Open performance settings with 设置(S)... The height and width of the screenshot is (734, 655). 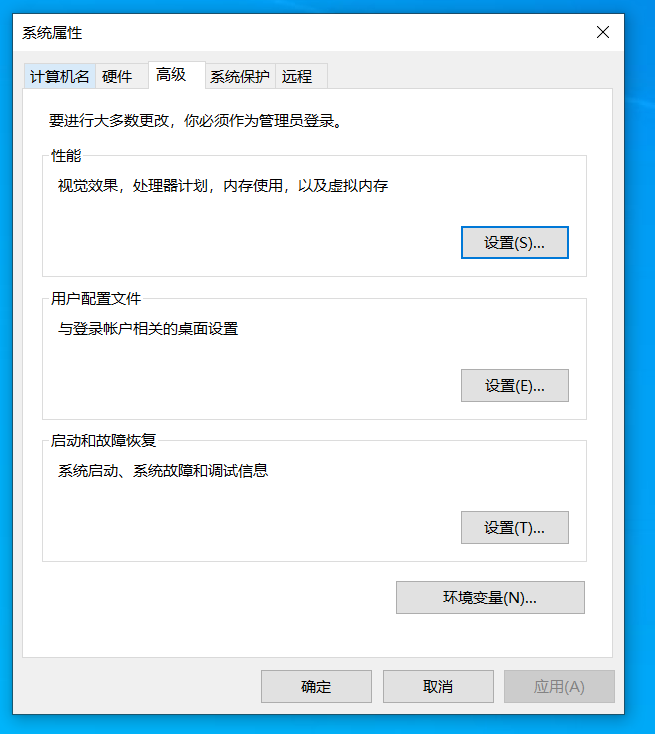tap(515, 242)
